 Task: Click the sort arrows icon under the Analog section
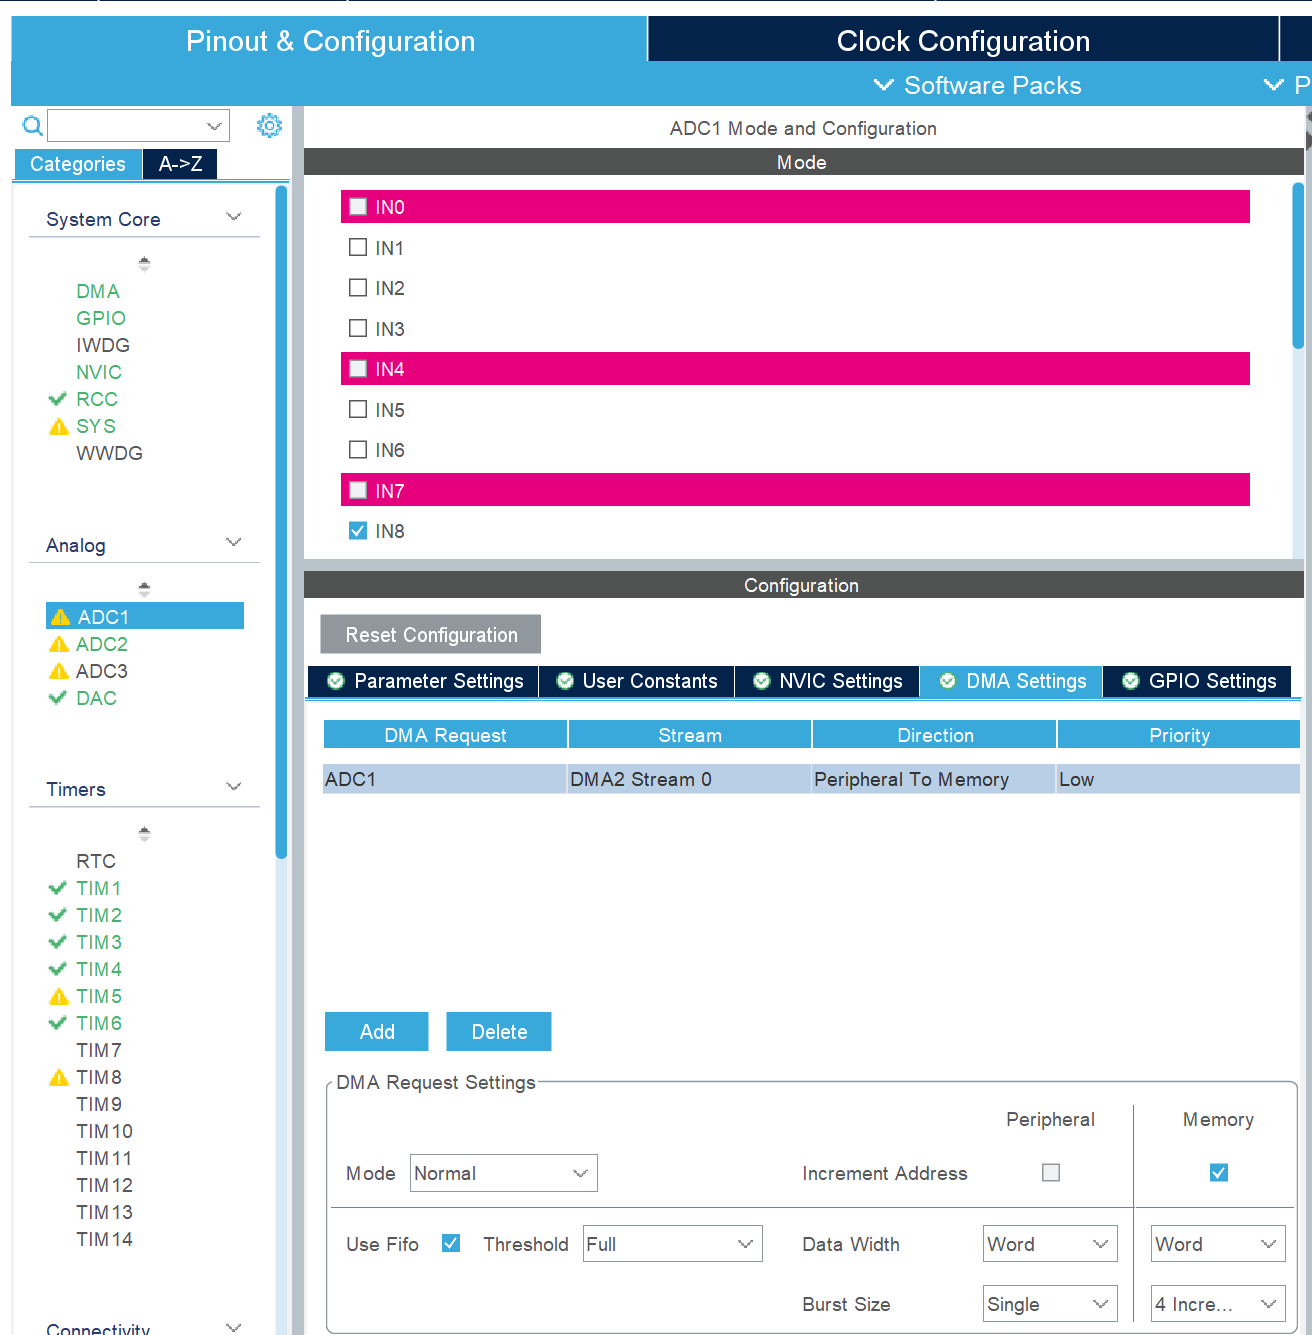[x=144, y=588]
